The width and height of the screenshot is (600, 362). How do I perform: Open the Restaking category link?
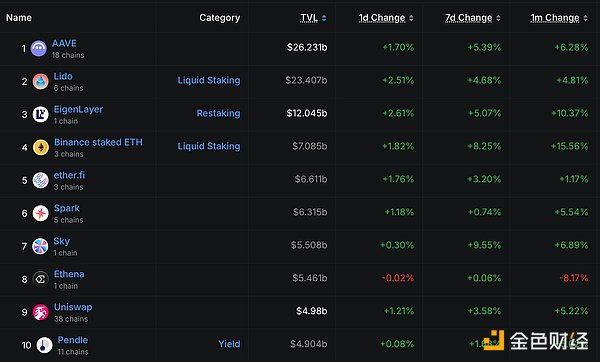(x=218, y=113)
